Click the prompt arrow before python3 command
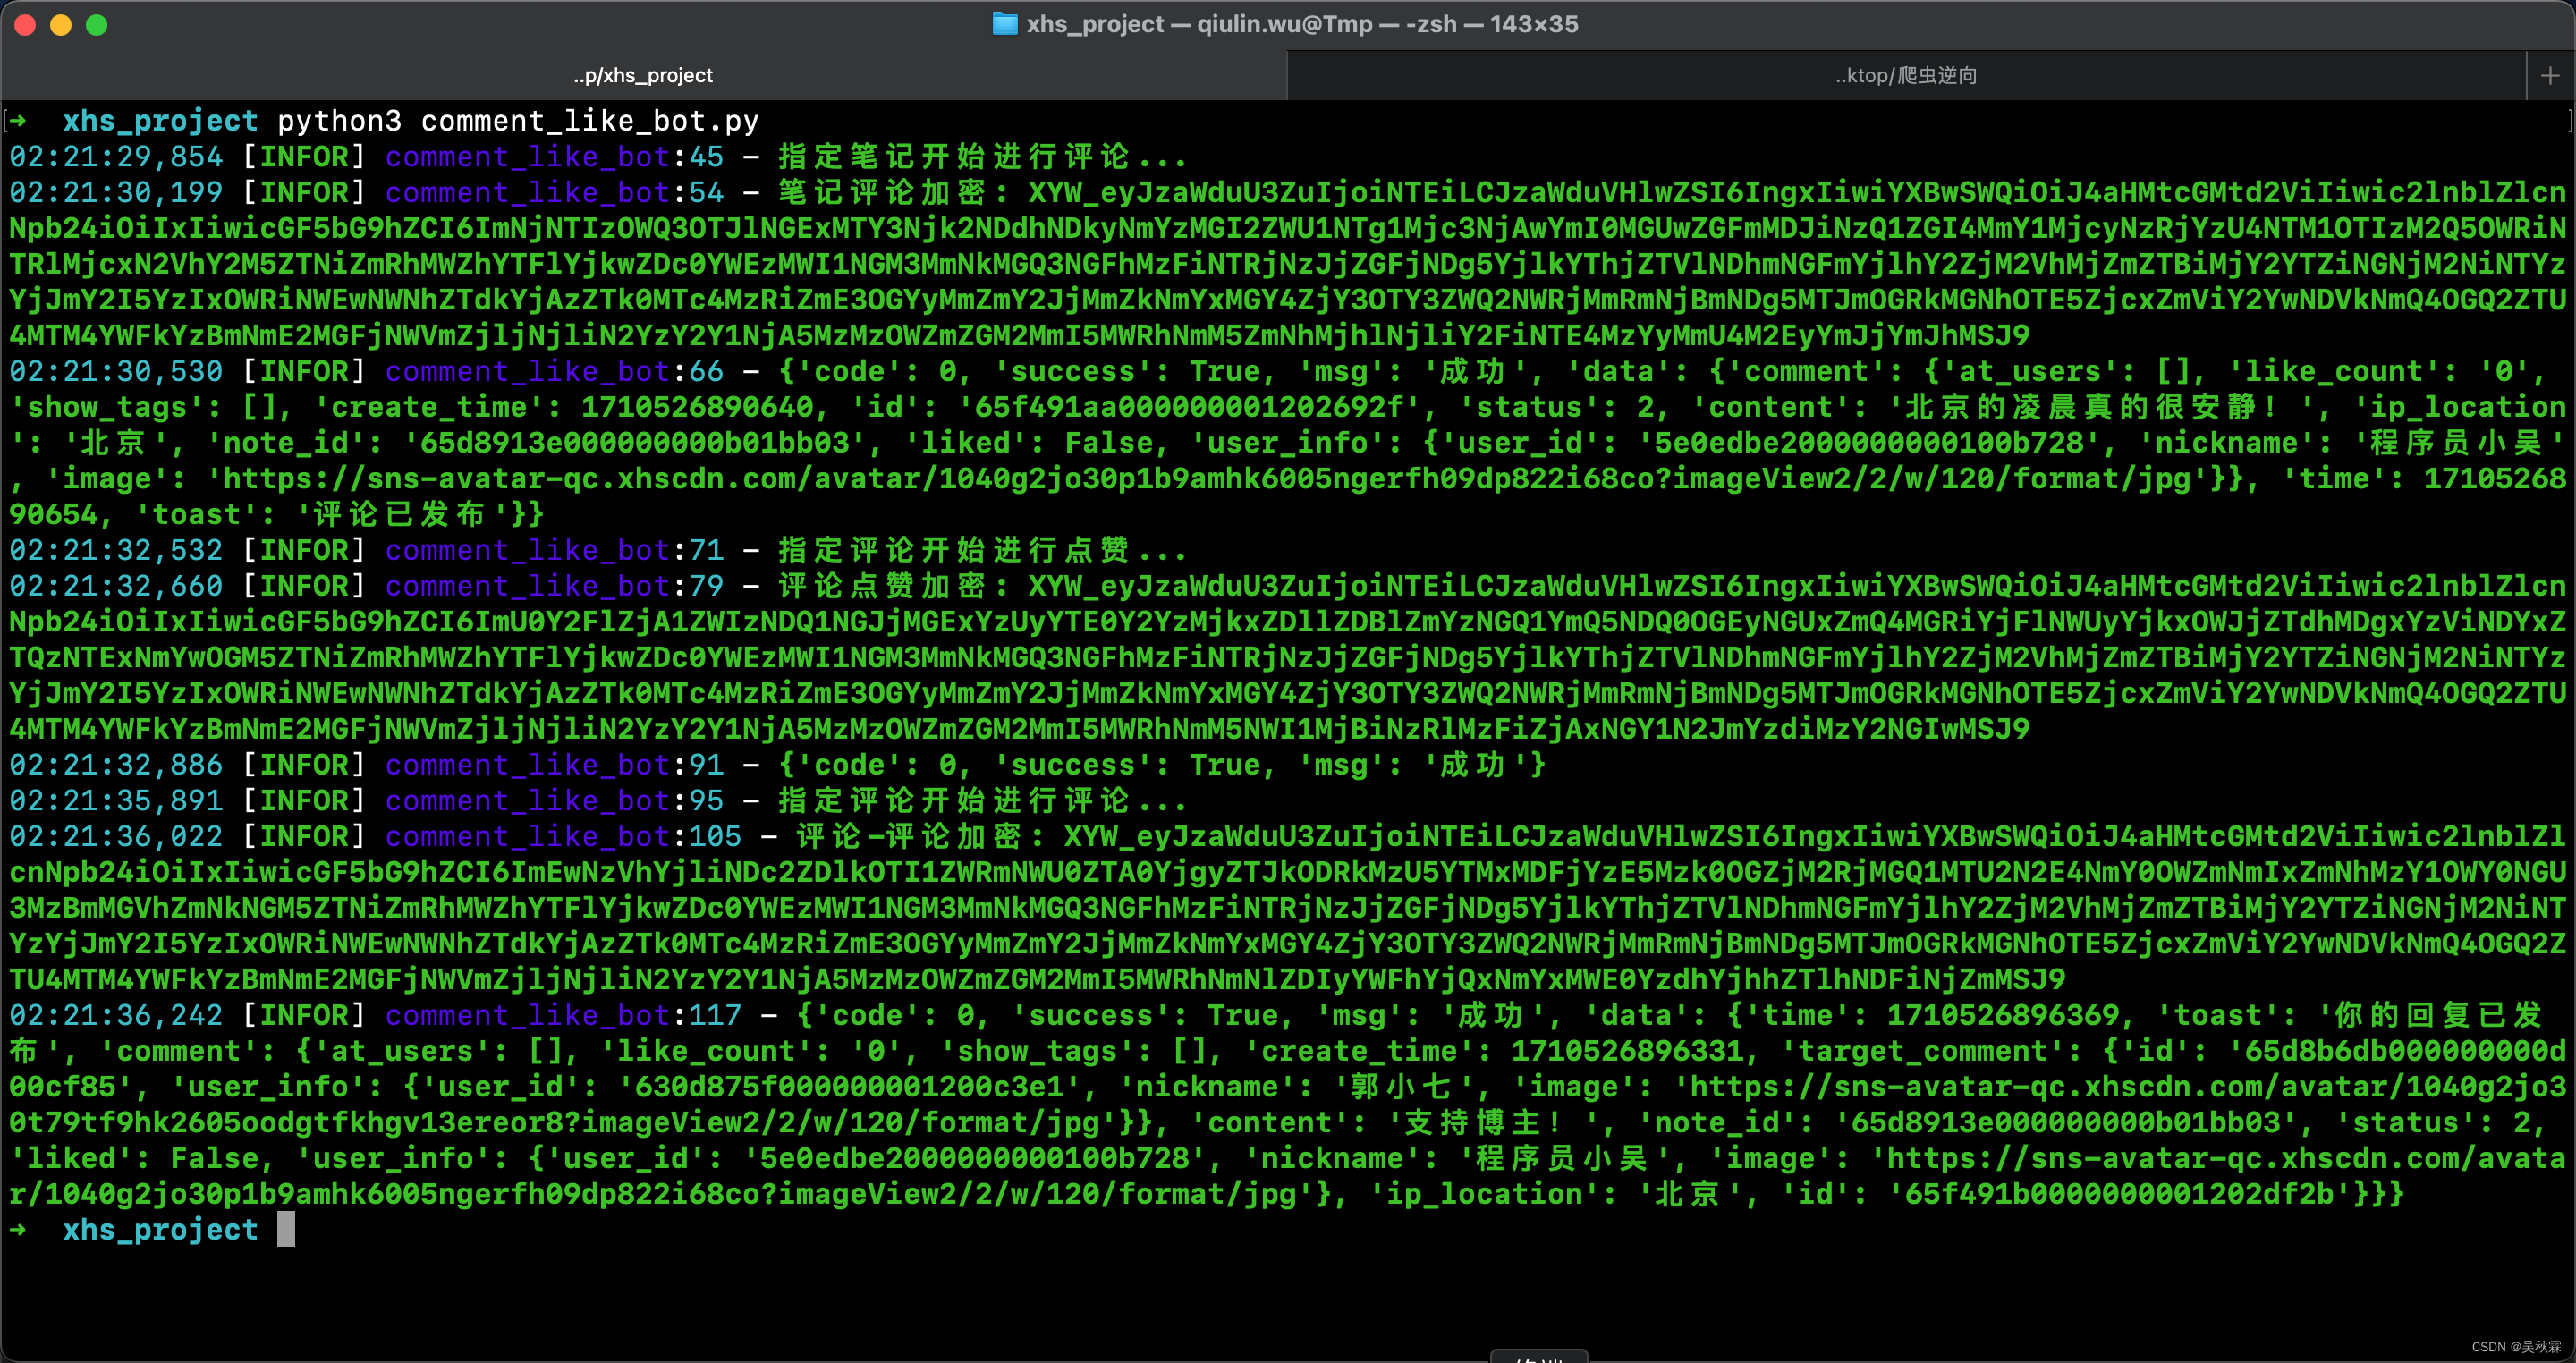 coord(18,121)
